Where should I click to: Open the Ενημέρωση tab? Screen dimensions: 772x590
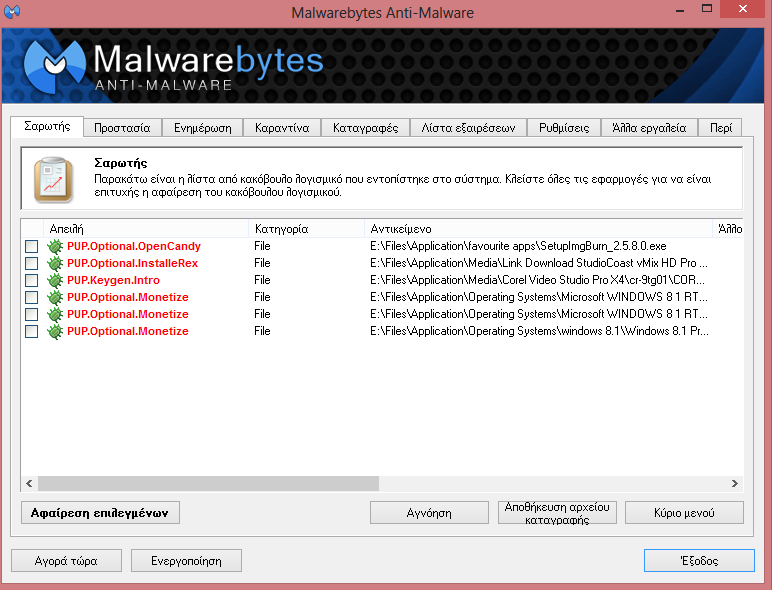(202, 128)
